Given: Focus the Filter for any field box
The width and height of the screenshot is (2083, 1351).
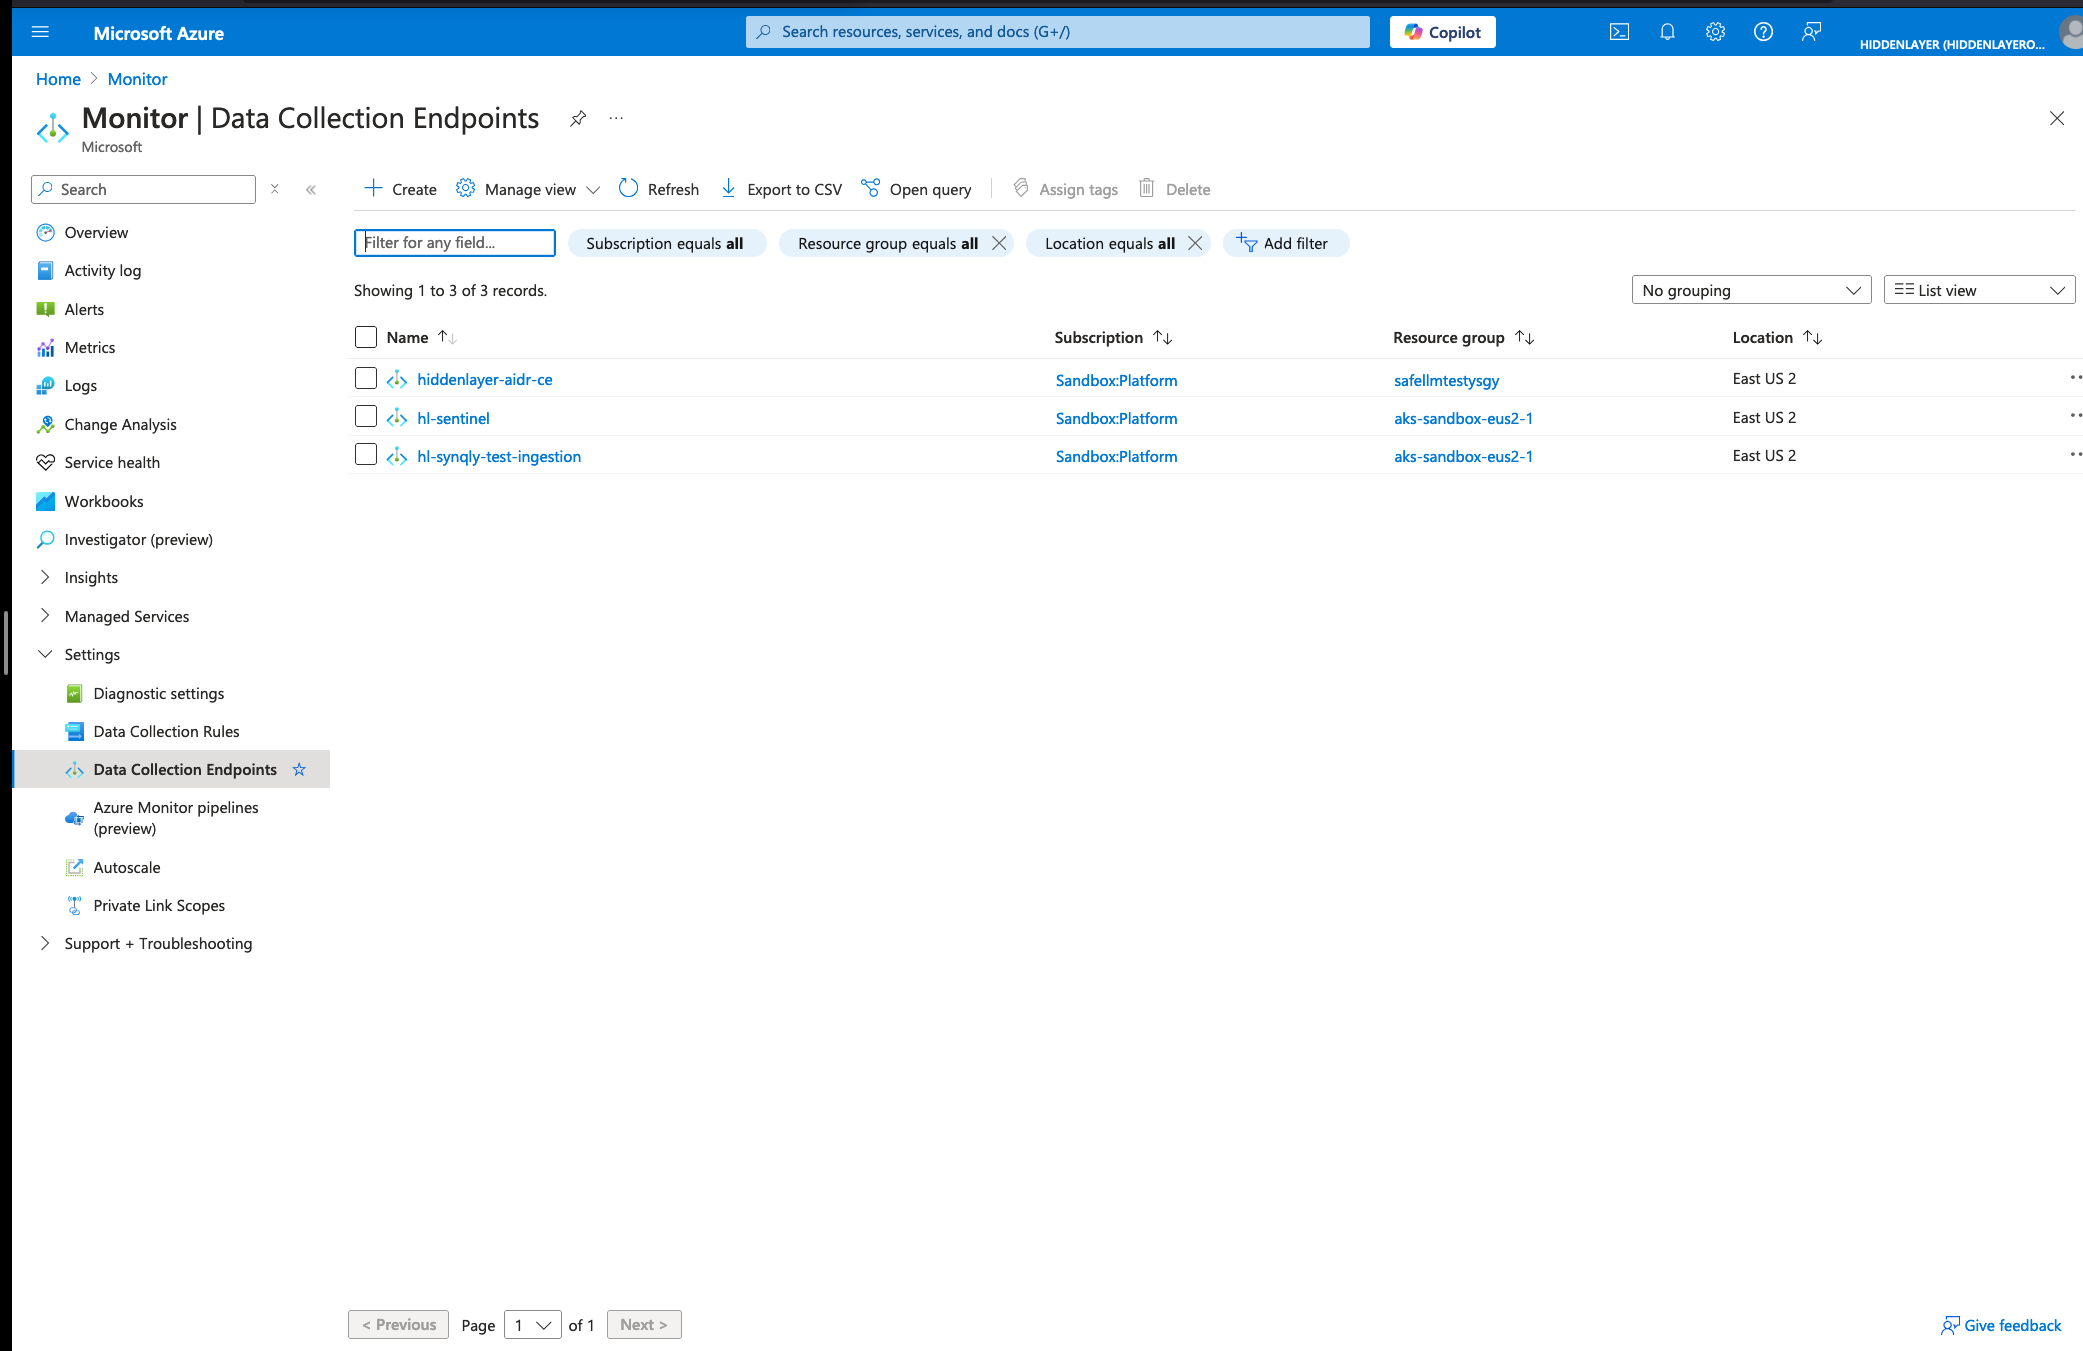Looking at the screenshot, I should (x=455, y=243).
